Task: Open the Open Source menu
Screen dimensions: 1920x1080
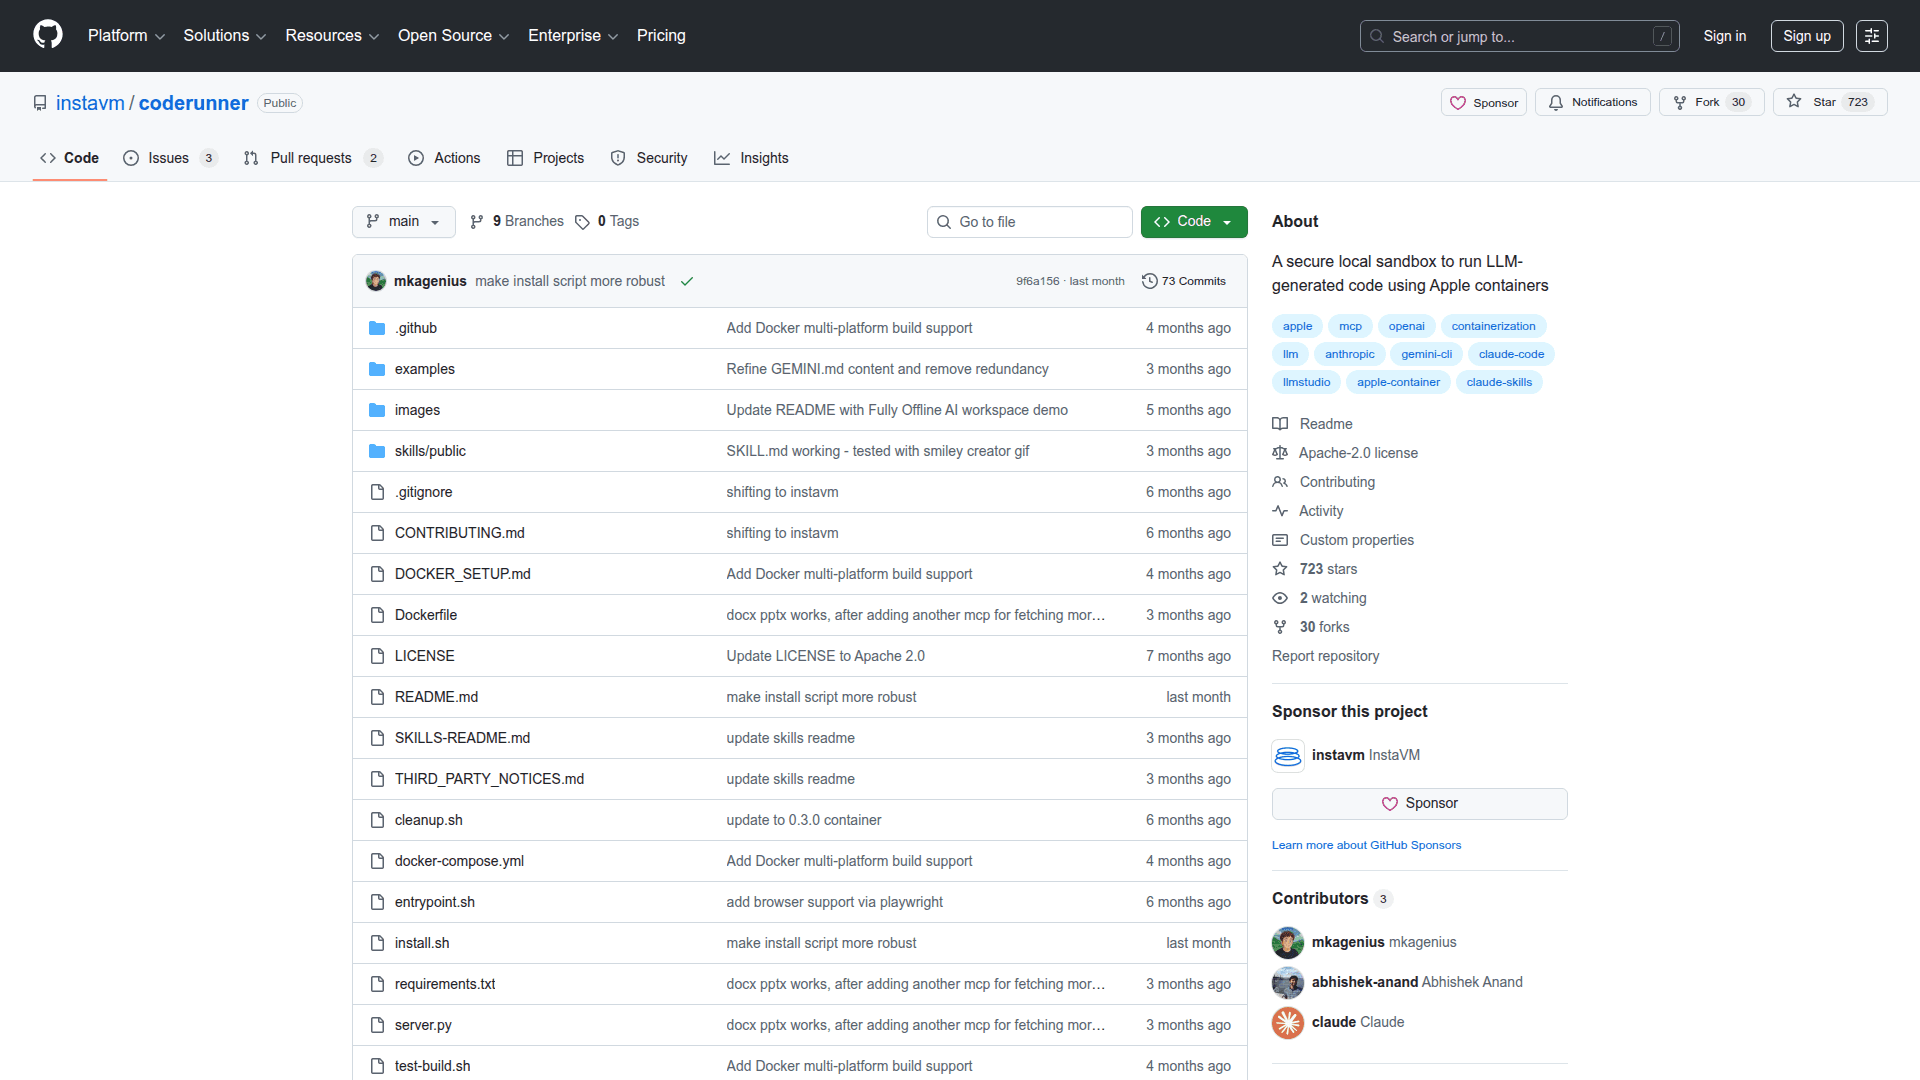Action: point(453,36)
